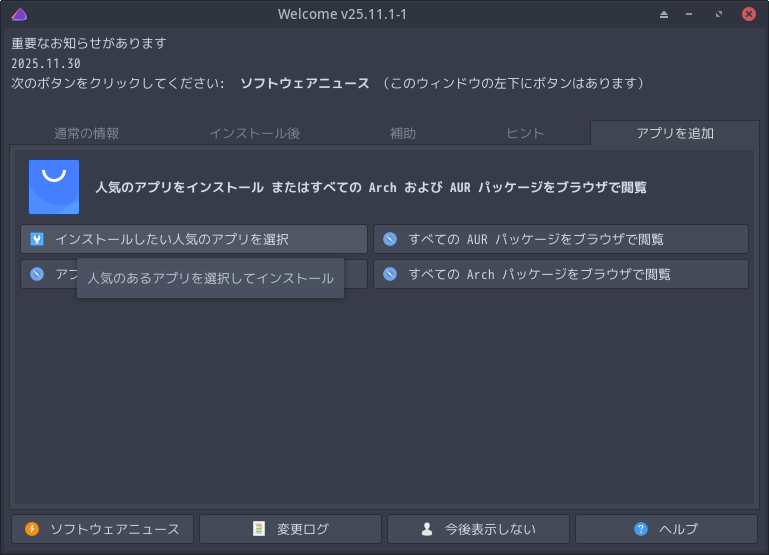
Task: Show the 変更ログ changelog
Action: click(290, 529)
